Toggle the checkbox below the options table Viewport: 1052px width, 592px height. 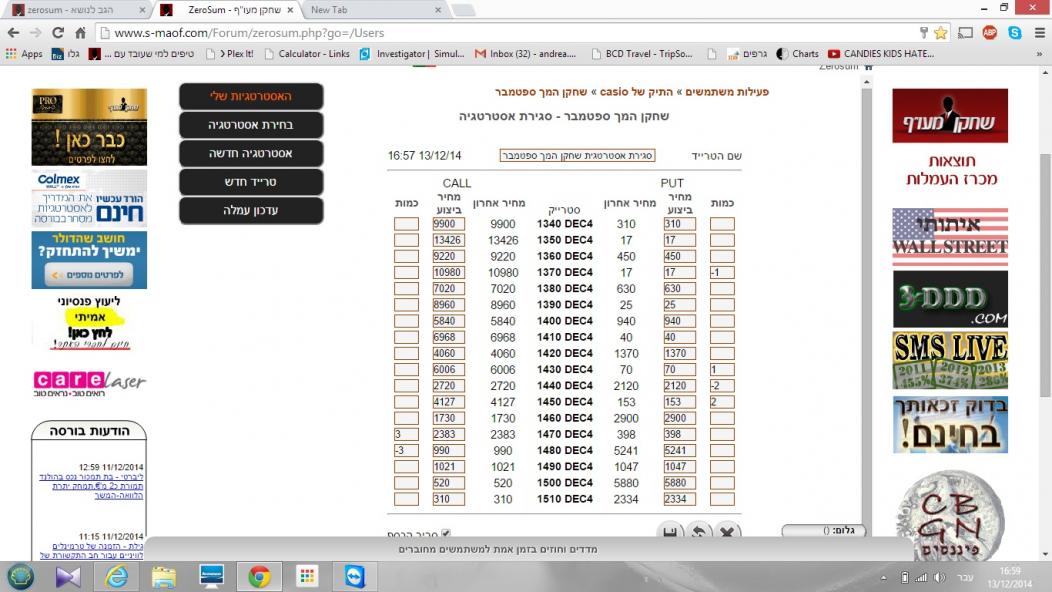tap(446, 534)
